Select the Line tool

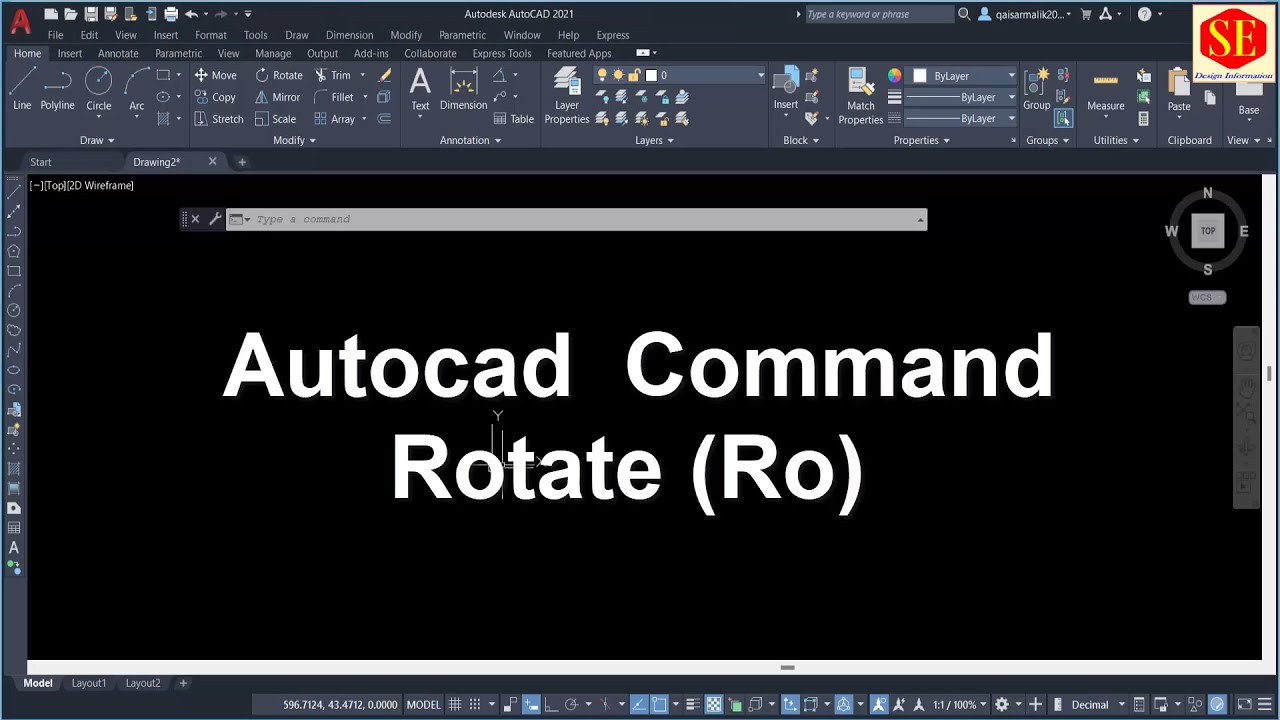click(22, 88)
